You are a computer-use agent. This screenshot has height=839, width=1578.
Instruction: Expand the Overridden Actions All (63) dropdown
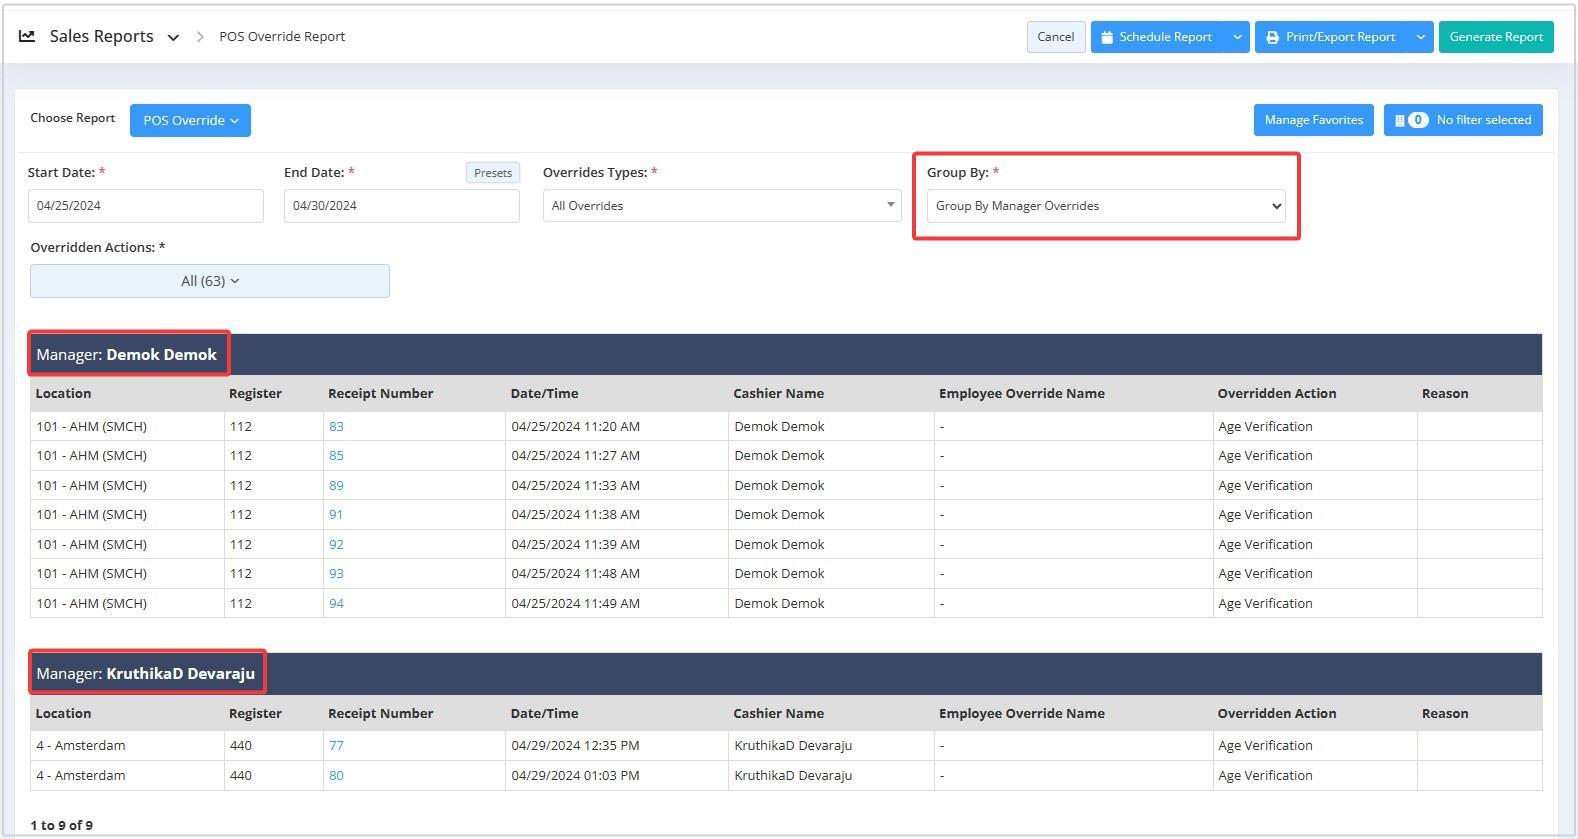tap(210, 281)
